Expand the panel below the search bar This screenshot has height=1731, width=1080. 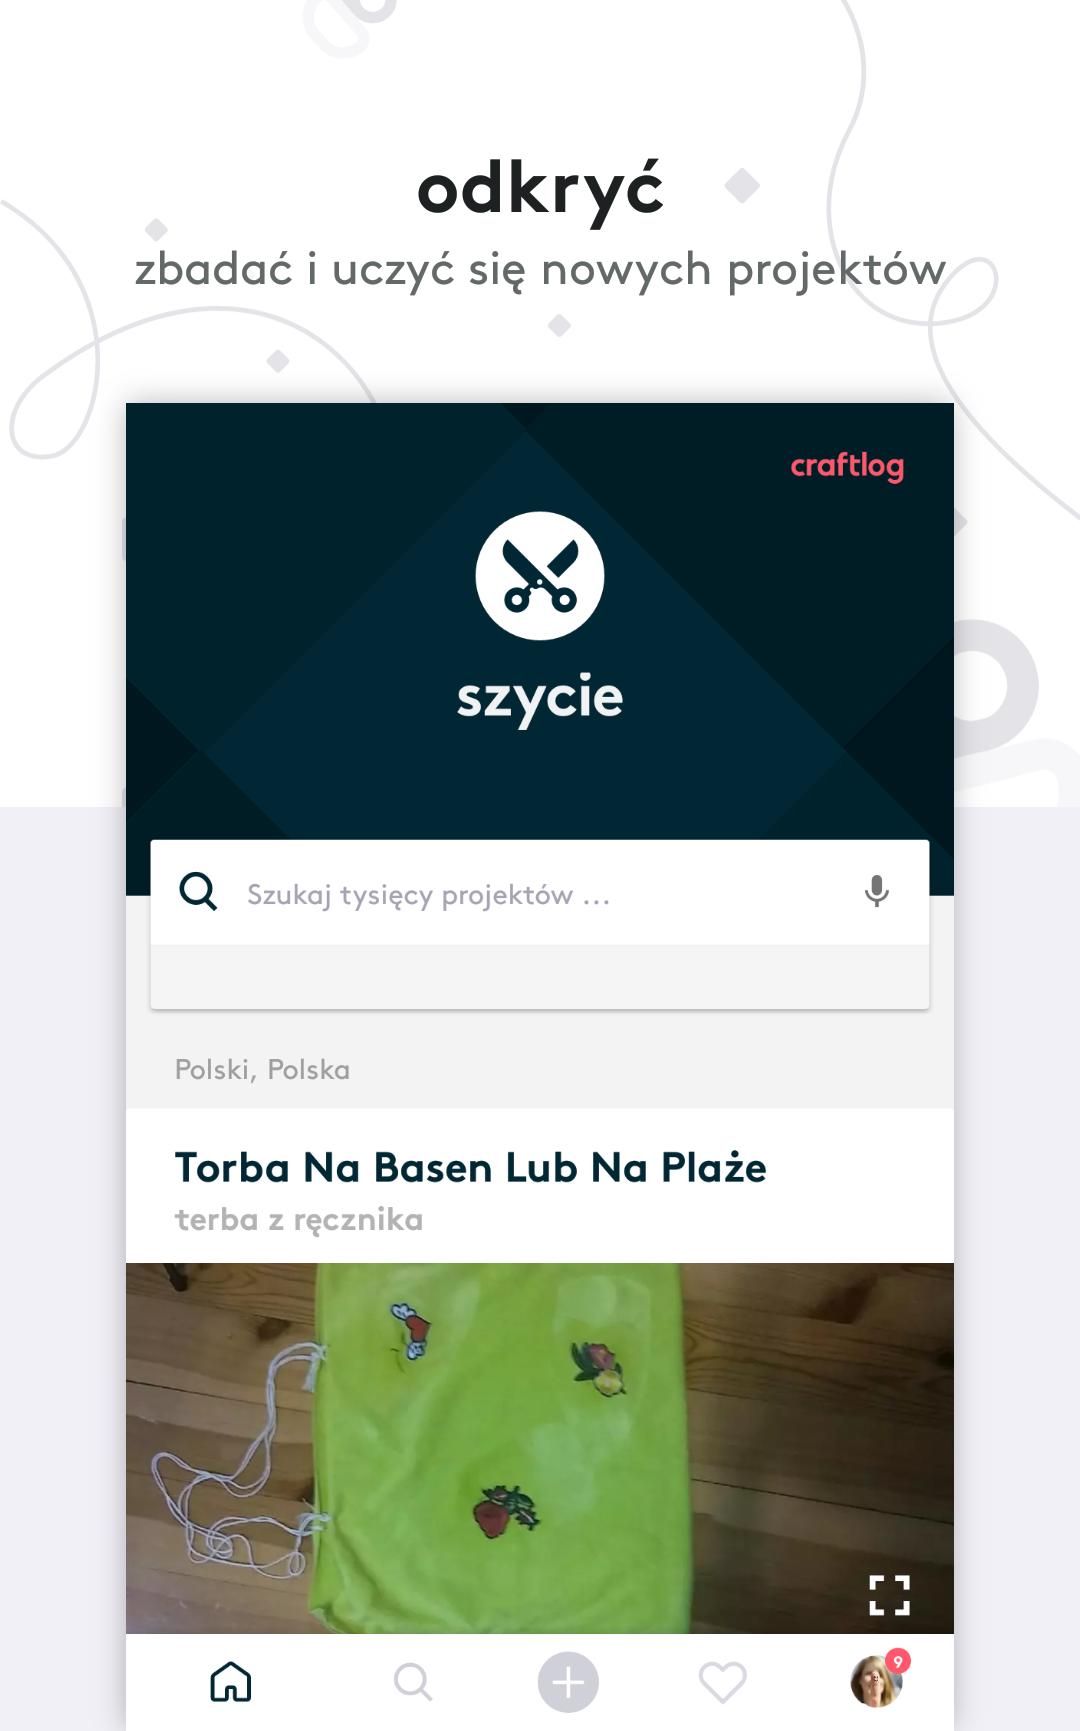coord(540,977)
